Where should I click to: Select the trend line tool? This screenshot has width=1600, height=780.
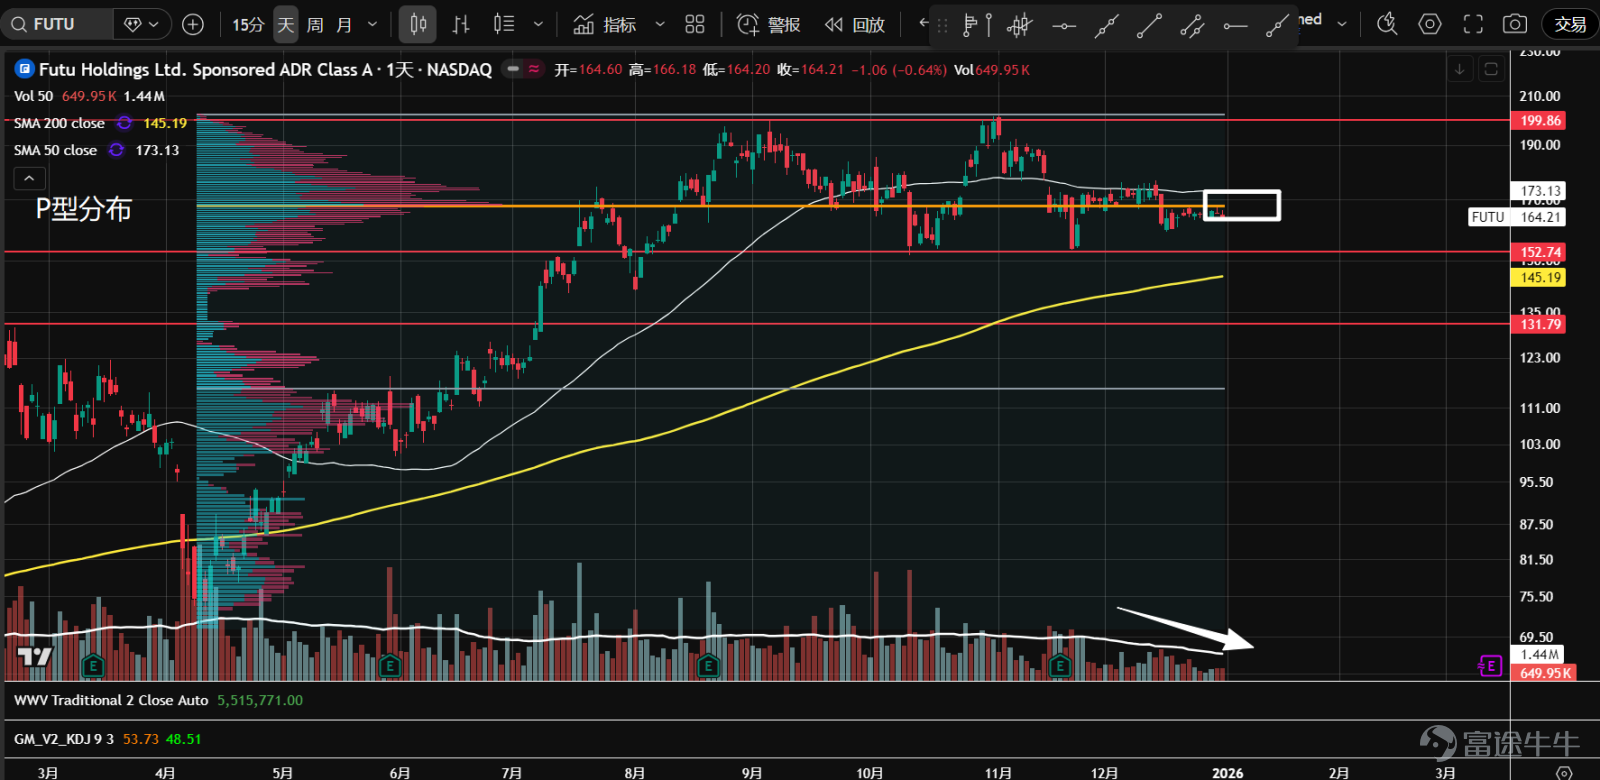pos(1149,26)
